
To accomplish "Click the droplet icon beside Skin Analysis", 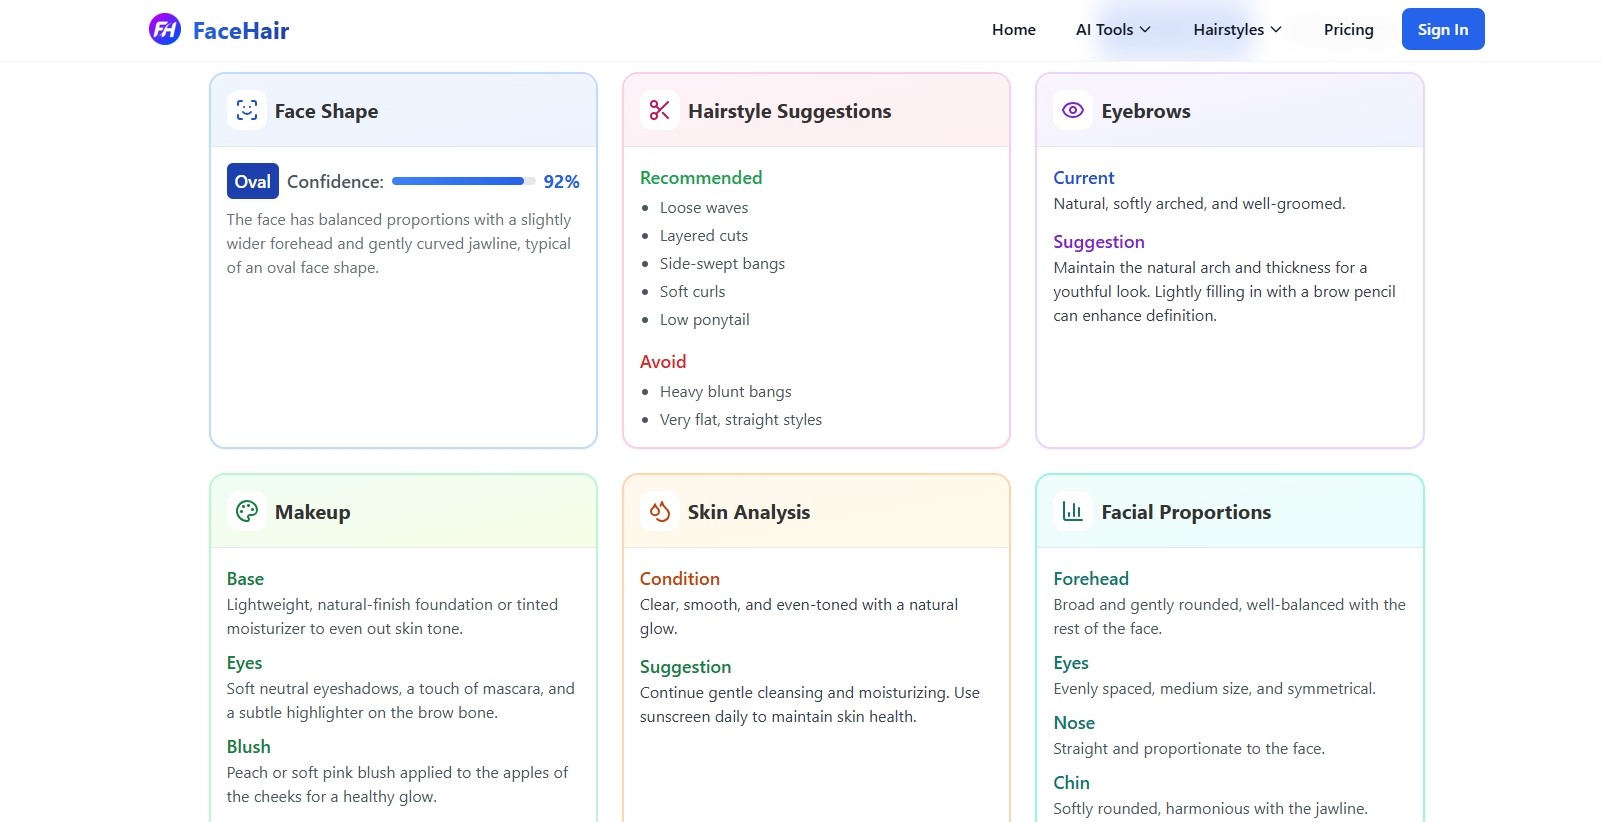I will point(659,512).
